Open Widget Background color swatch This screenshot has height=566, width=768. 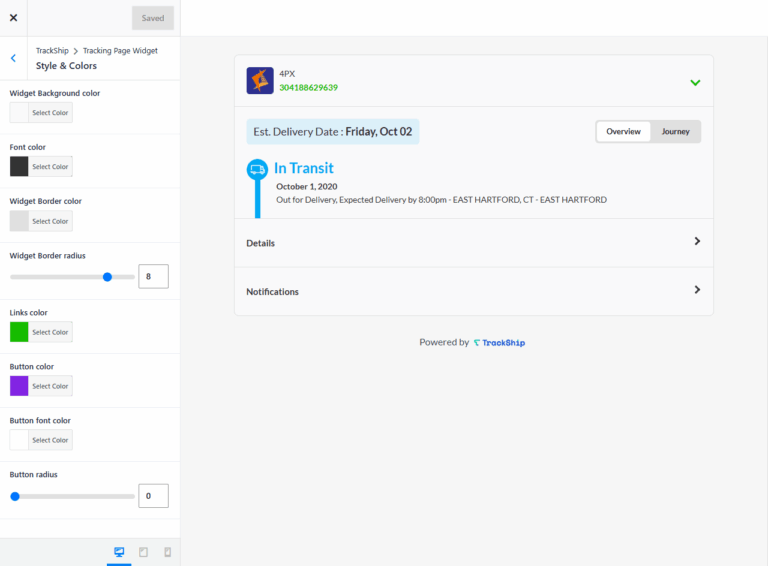(x=19, y=113)
